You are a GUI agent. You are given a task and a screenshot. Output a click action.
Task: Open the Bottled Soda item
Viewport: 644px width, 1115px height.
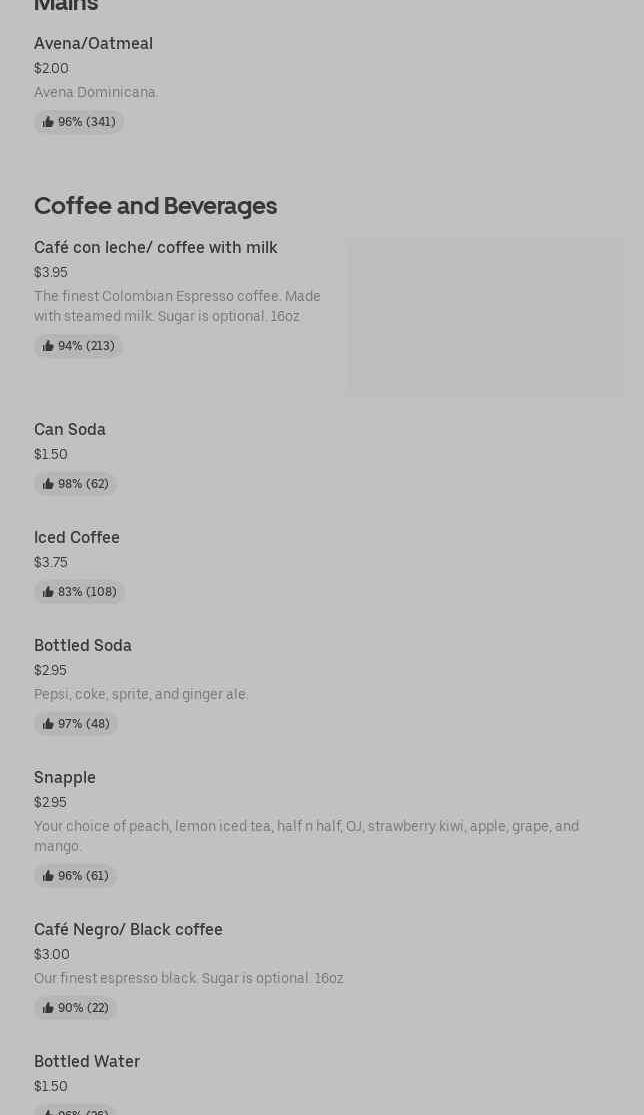click(x=83, y=645)
